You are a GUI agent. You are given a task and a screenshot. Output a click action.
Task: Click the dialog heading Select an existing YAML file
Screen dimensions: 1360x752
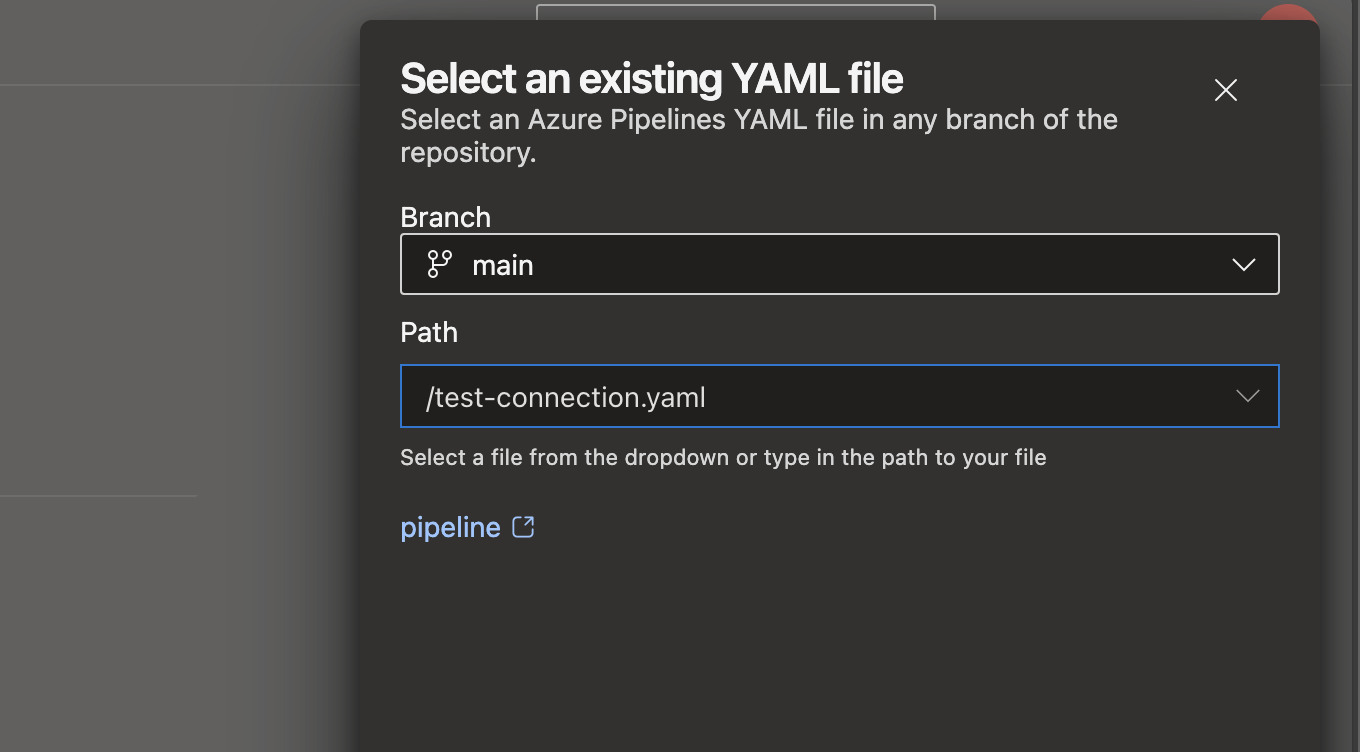651,79
